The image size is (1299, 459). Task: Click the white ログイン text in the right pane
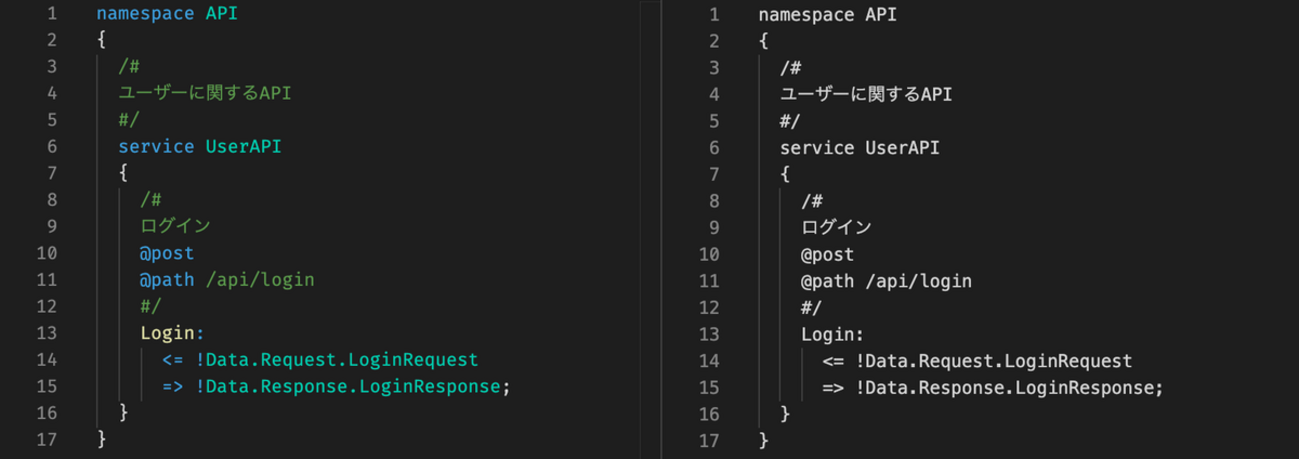(836, 228)
